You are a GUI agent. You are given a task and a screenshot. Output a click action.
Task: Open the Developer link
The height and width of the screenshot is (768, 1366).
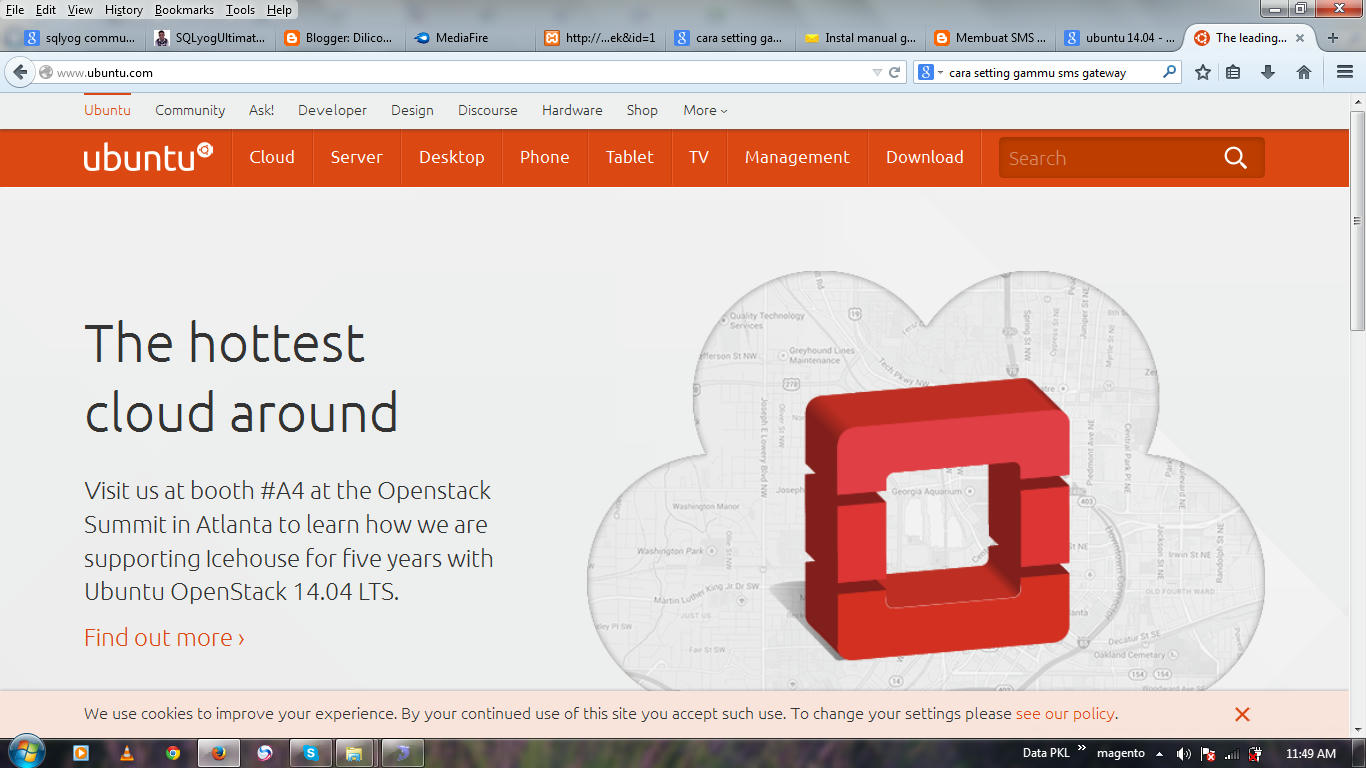point(332,110)
